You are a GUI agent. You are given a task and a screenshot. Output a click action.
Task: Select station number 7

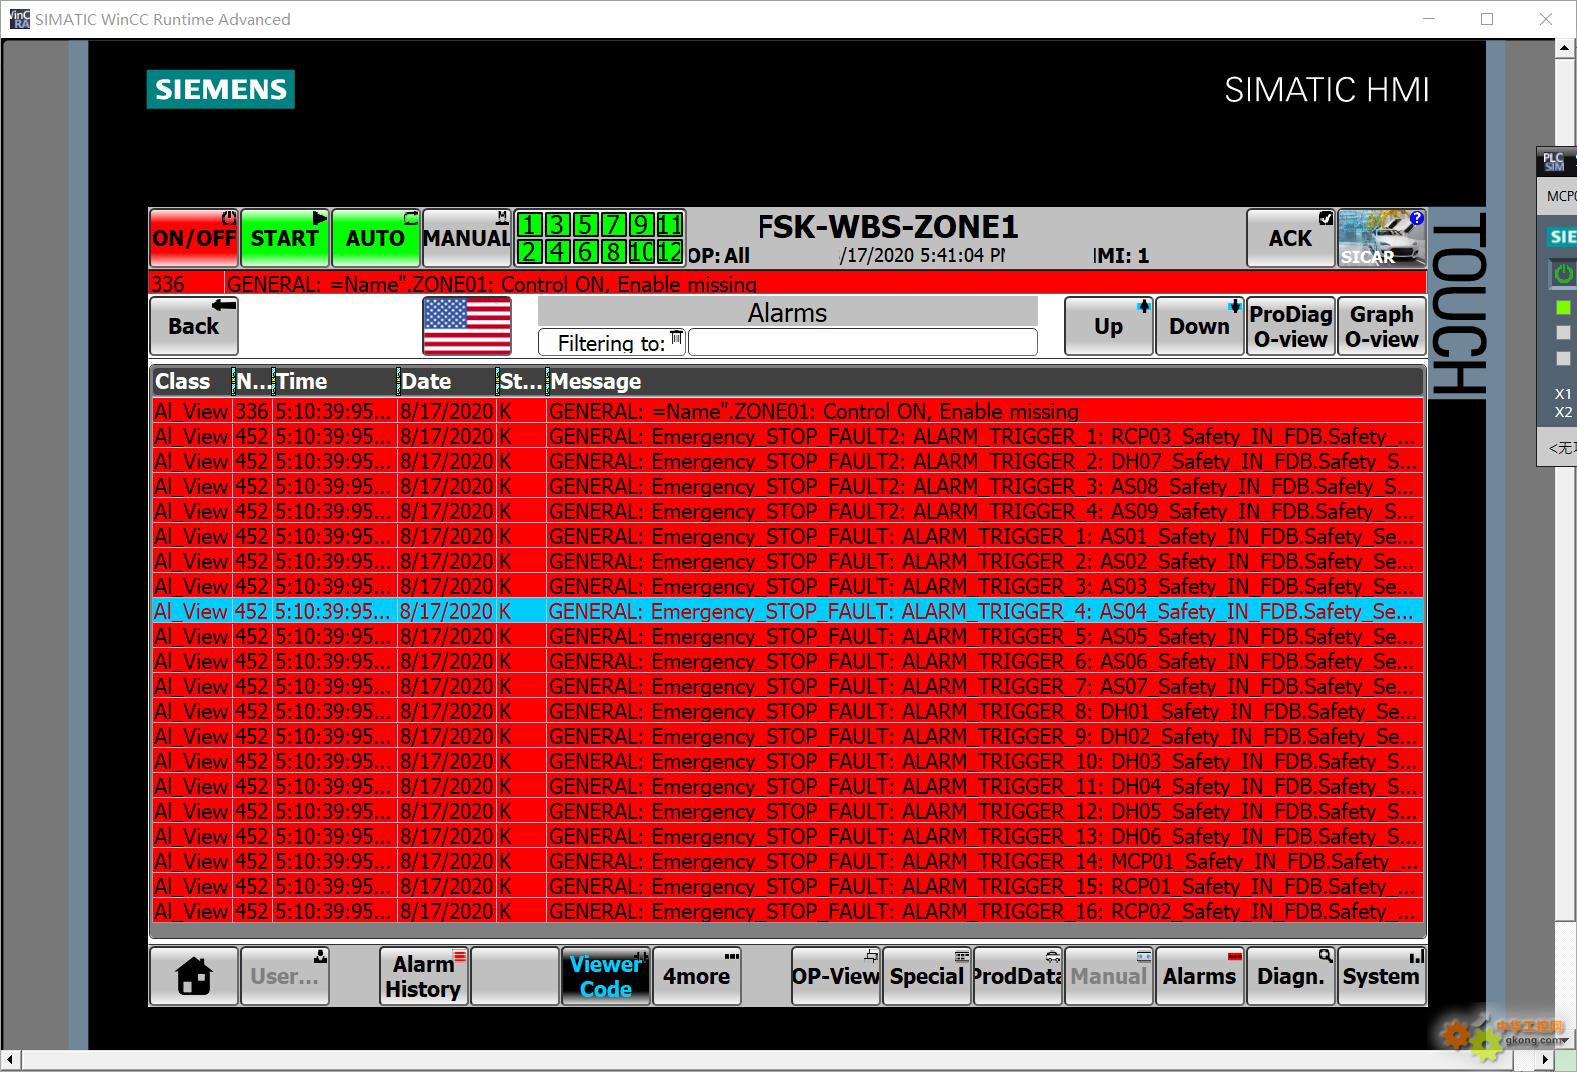(614, 224)
